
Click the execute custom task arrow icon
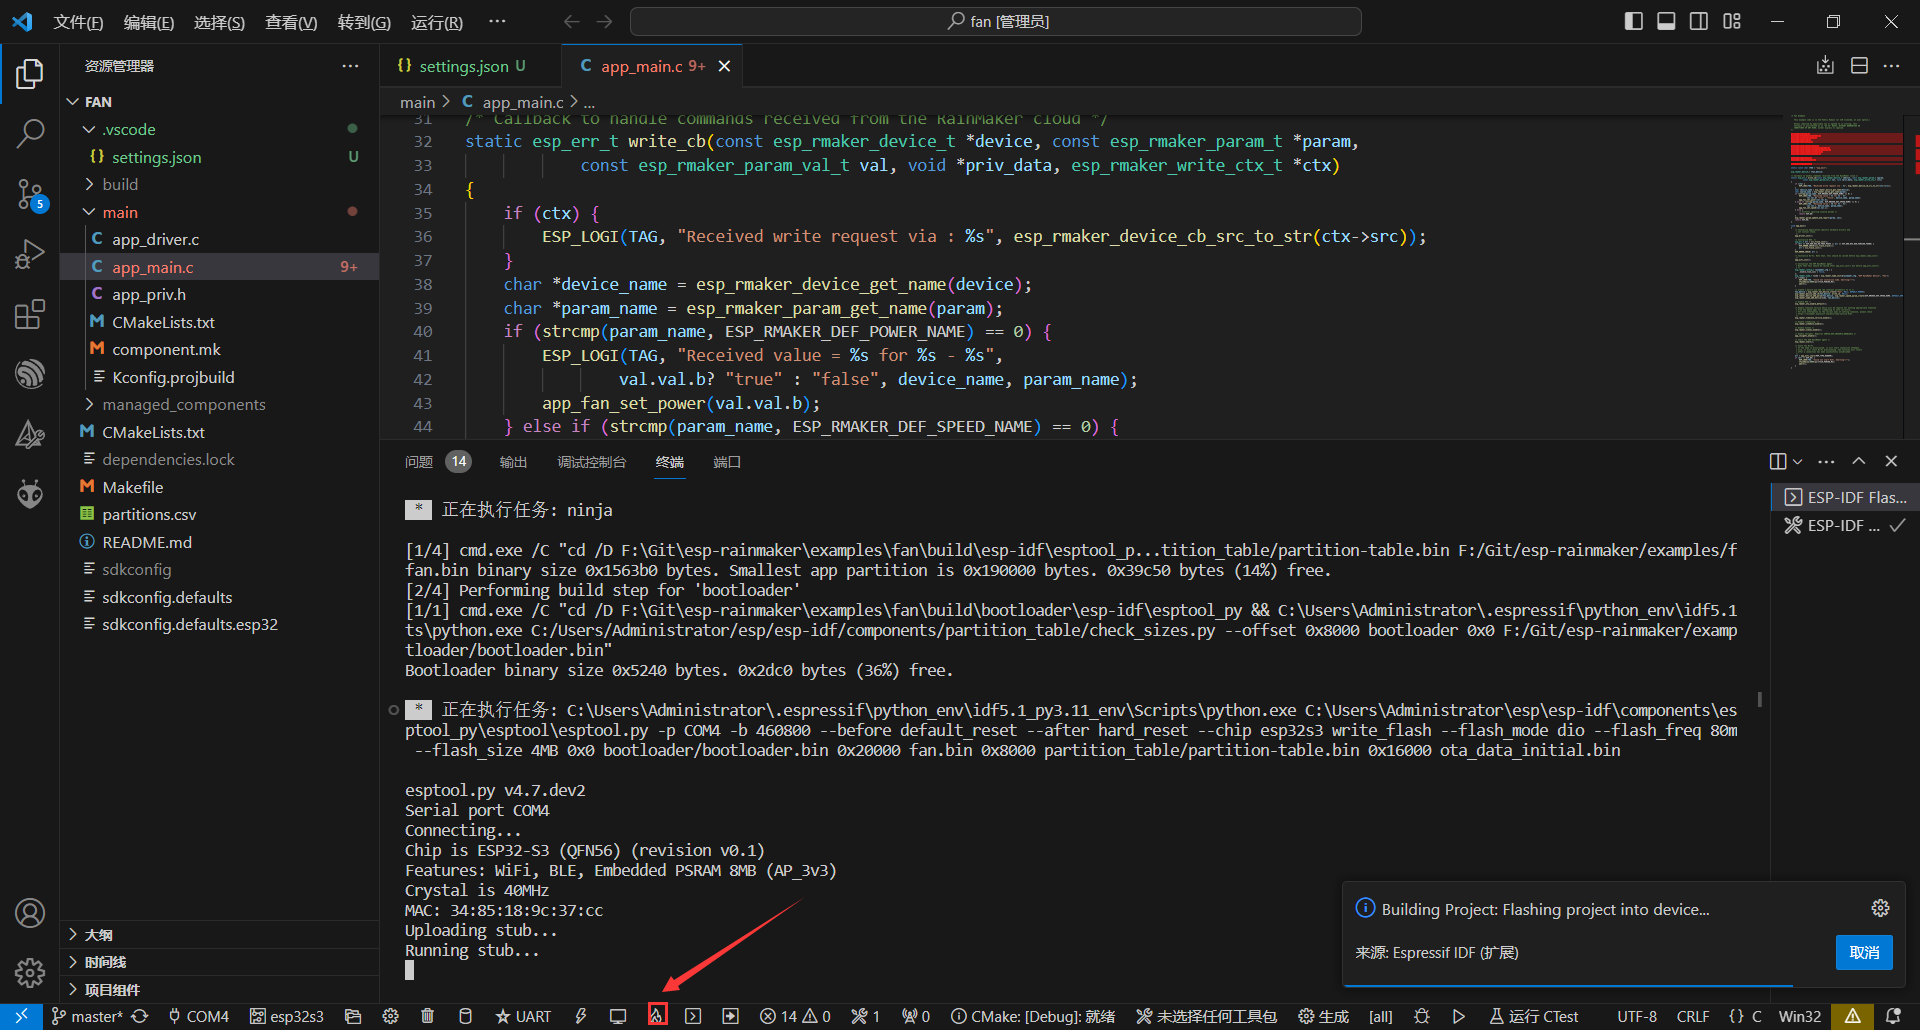tap(731, 1016)
